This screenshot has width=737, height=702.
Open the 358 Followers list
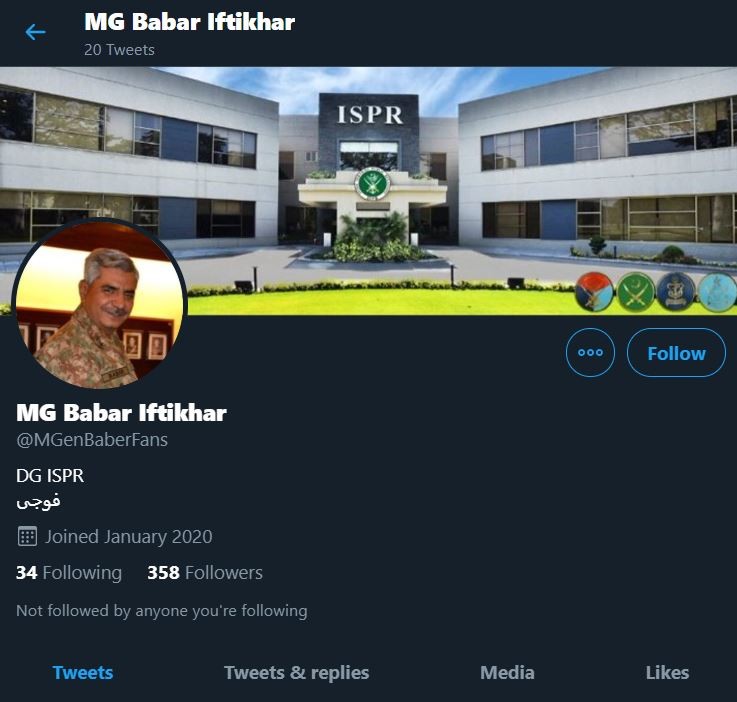click(205, 572)
